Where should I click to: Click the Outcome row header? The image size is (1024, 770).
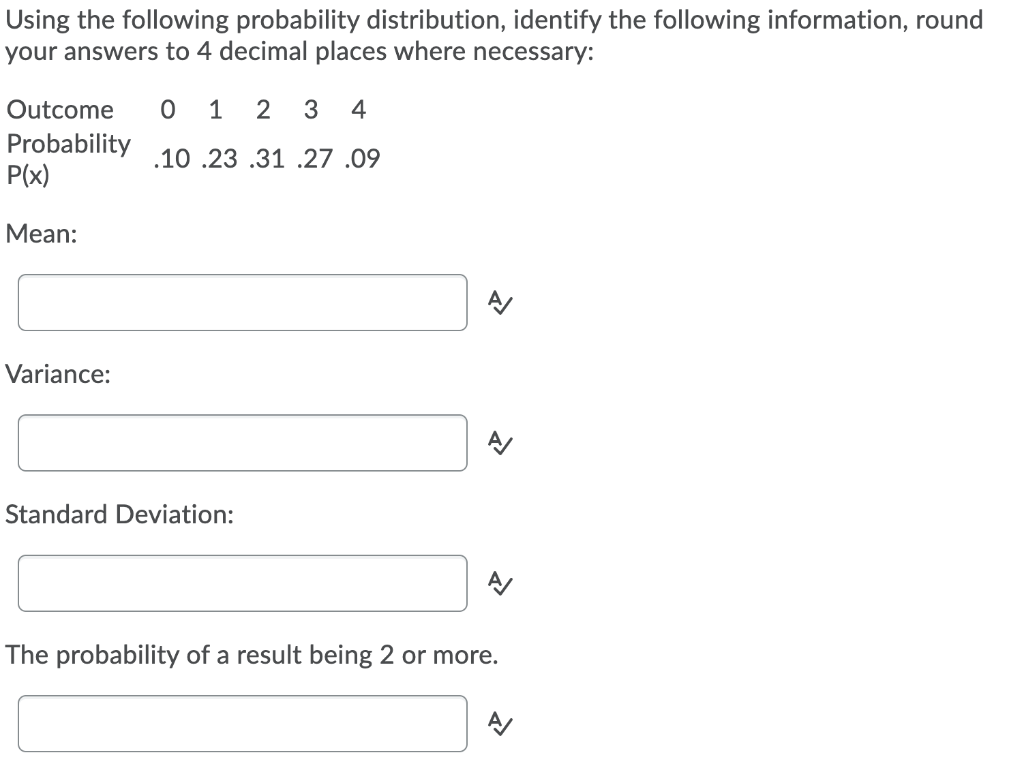pyautogui.click(x=60, y=110)
